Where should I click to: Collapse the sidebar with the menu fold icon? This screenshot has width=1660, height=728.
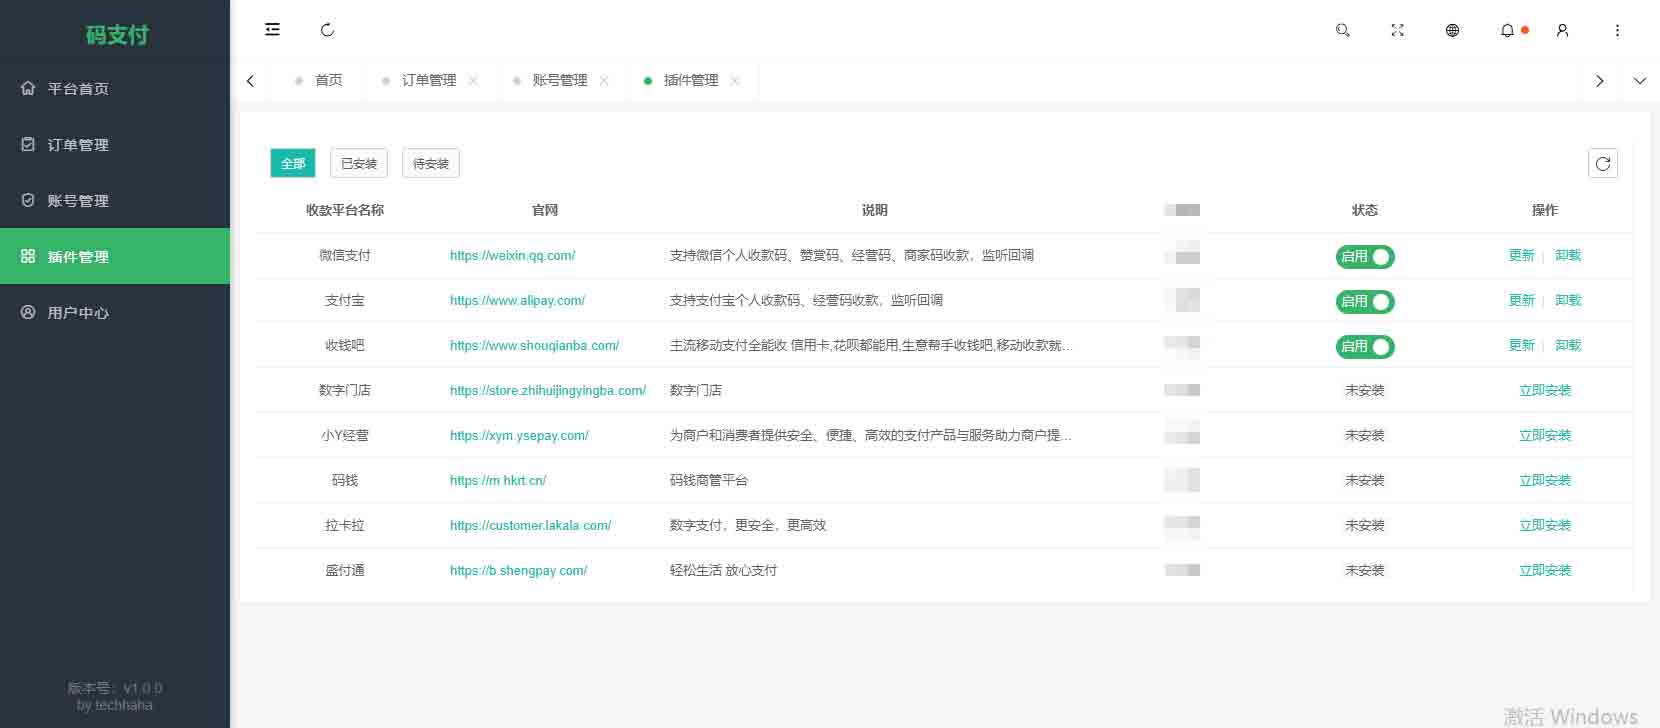click(272, 30)
